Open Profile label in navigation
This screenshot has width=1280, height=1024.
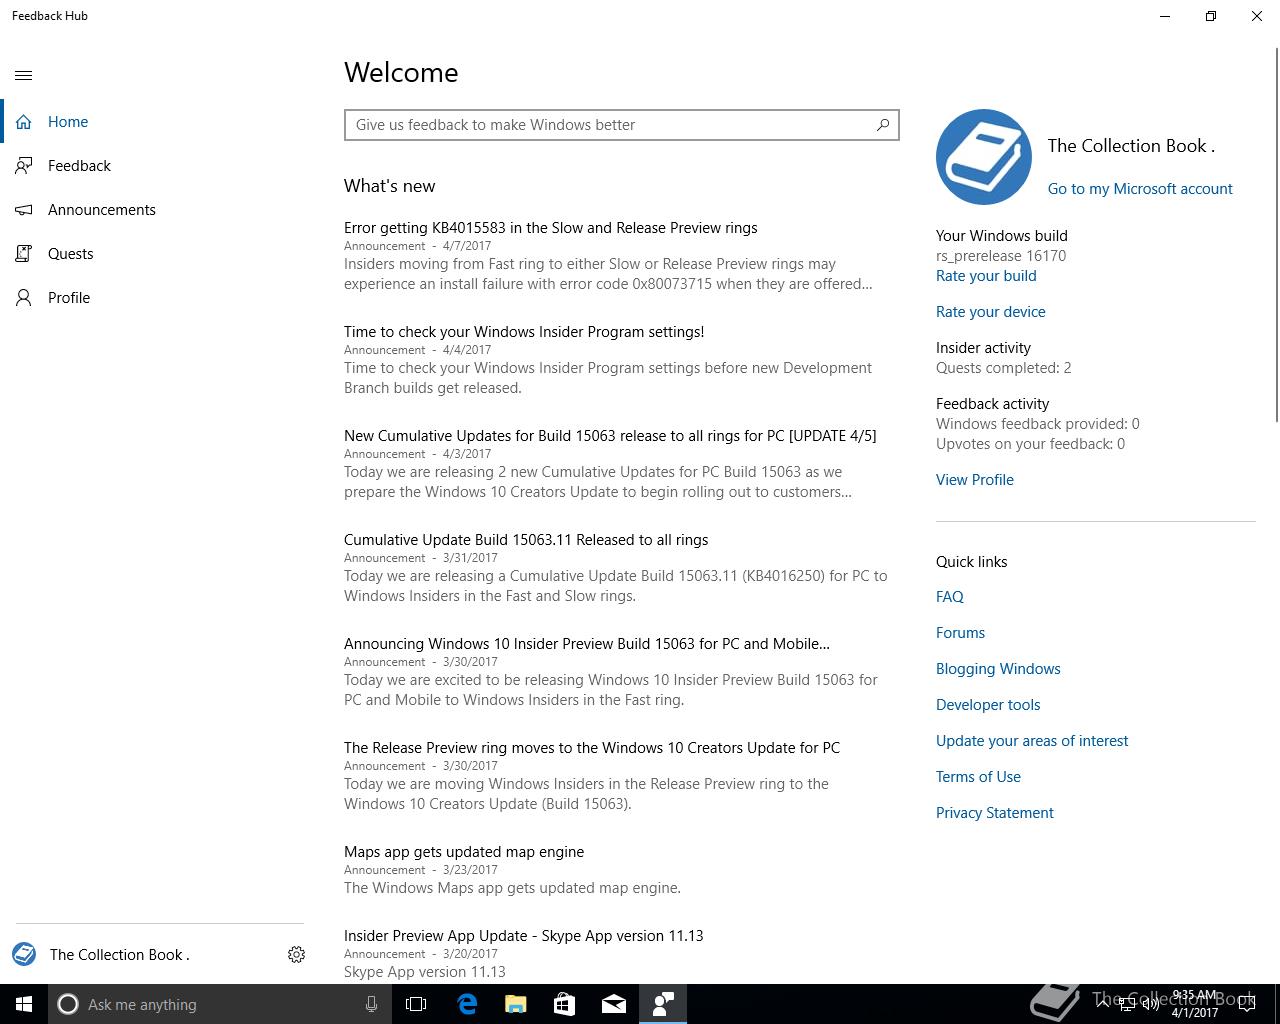click(x=69, y=298)
